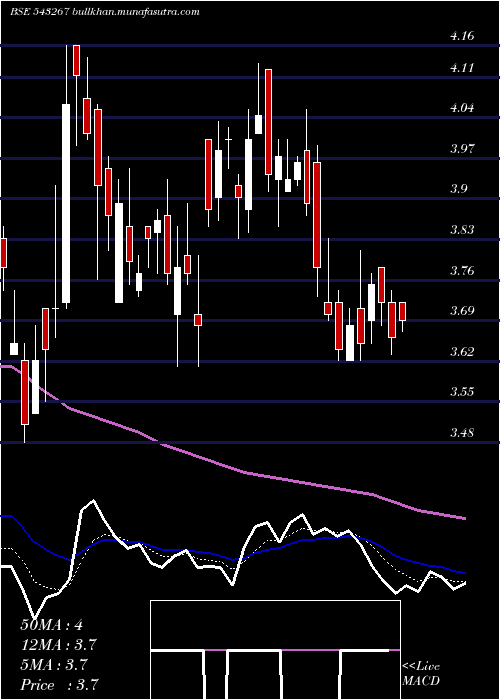Viewport: 500px width, 700px height.
Task: Click the 3.9 price axis label
Action: (x=459, y=189)
